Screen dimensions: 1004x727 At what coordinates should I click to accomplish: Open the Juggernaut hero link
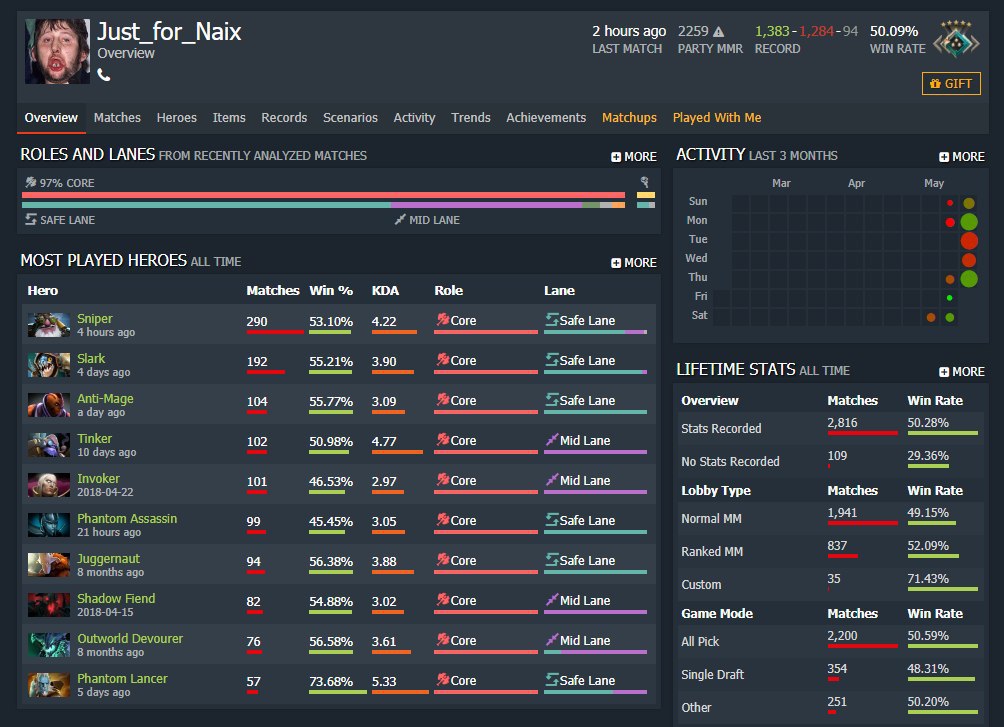click(x=108, y=559)
